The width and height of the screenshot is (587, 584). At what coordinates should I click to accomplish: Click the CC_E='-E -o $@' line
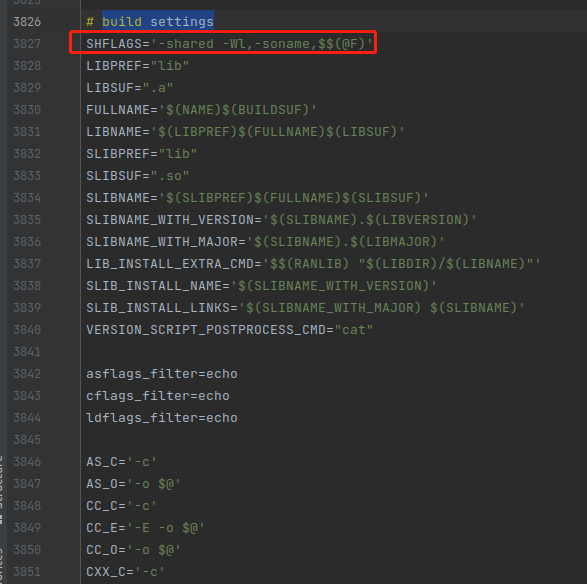145,528
